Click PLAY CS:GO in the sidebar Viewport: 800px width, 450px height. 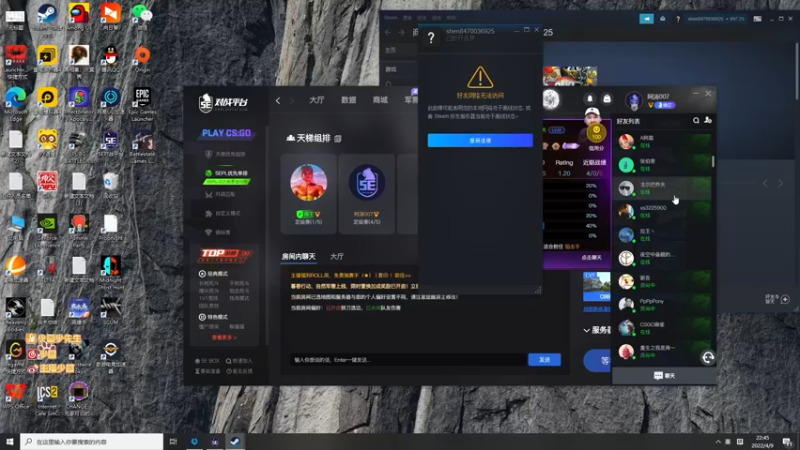point(226,133)
